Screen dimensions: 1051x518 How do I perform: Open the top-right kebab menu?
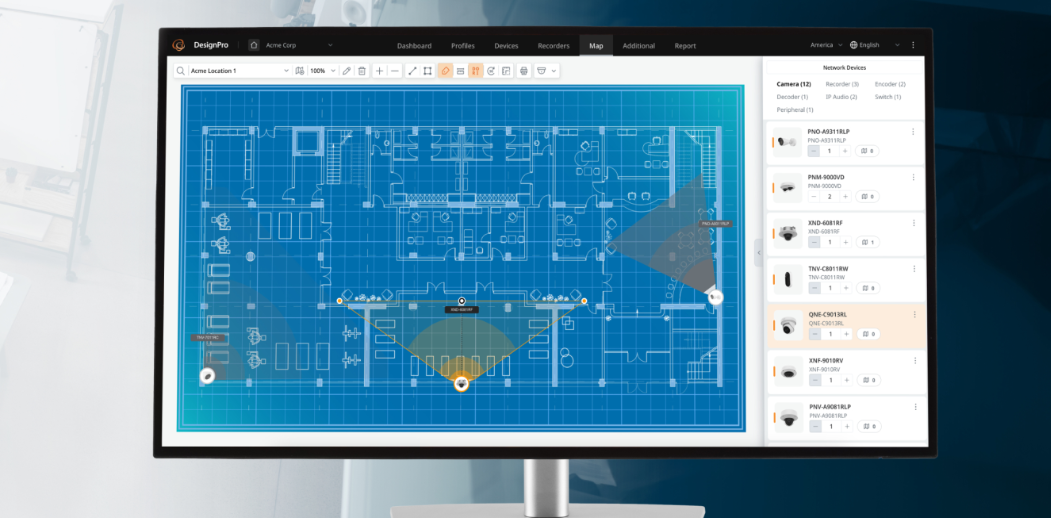(x=913, y=45)
